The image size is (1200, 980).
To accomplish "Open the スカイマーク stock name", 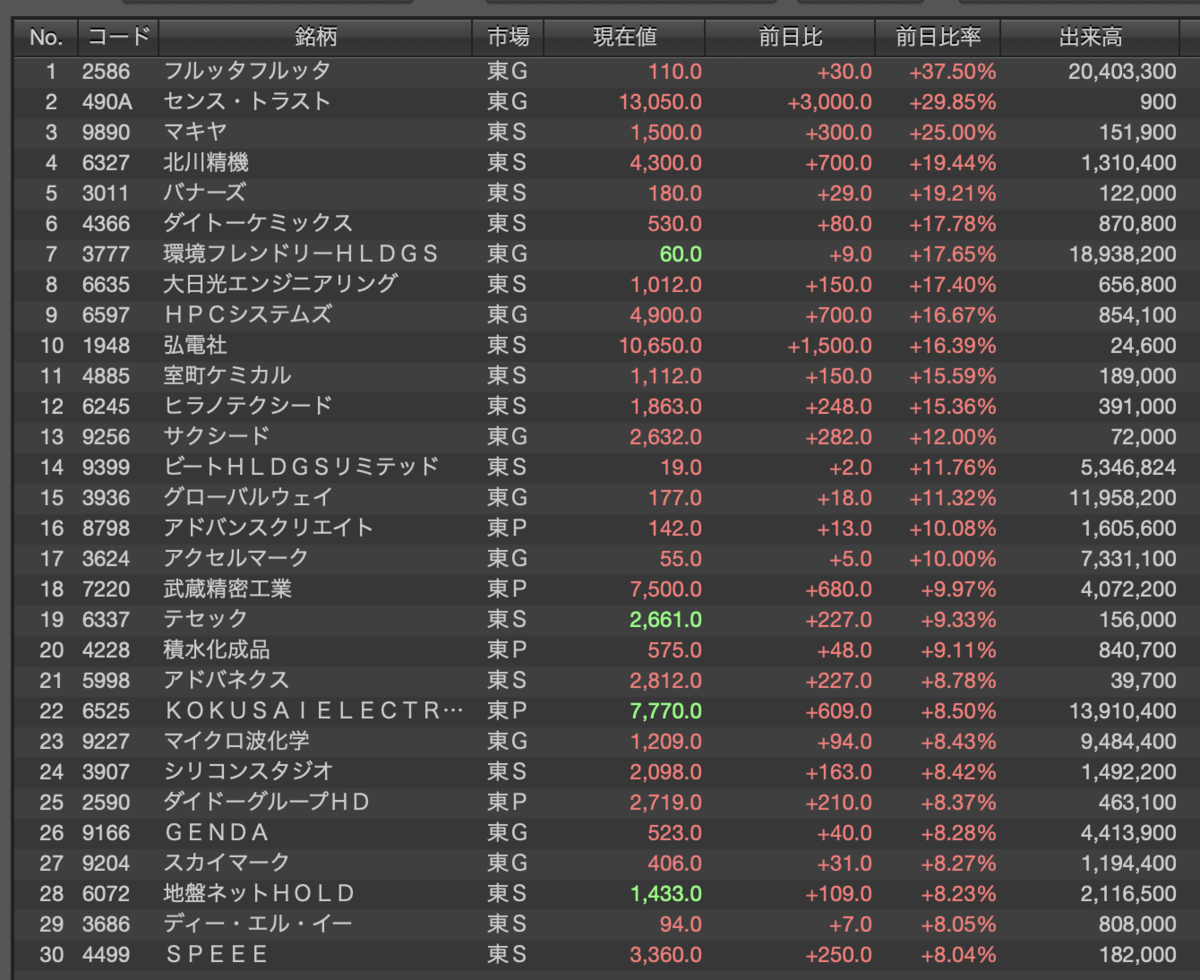I will (227, 862).
